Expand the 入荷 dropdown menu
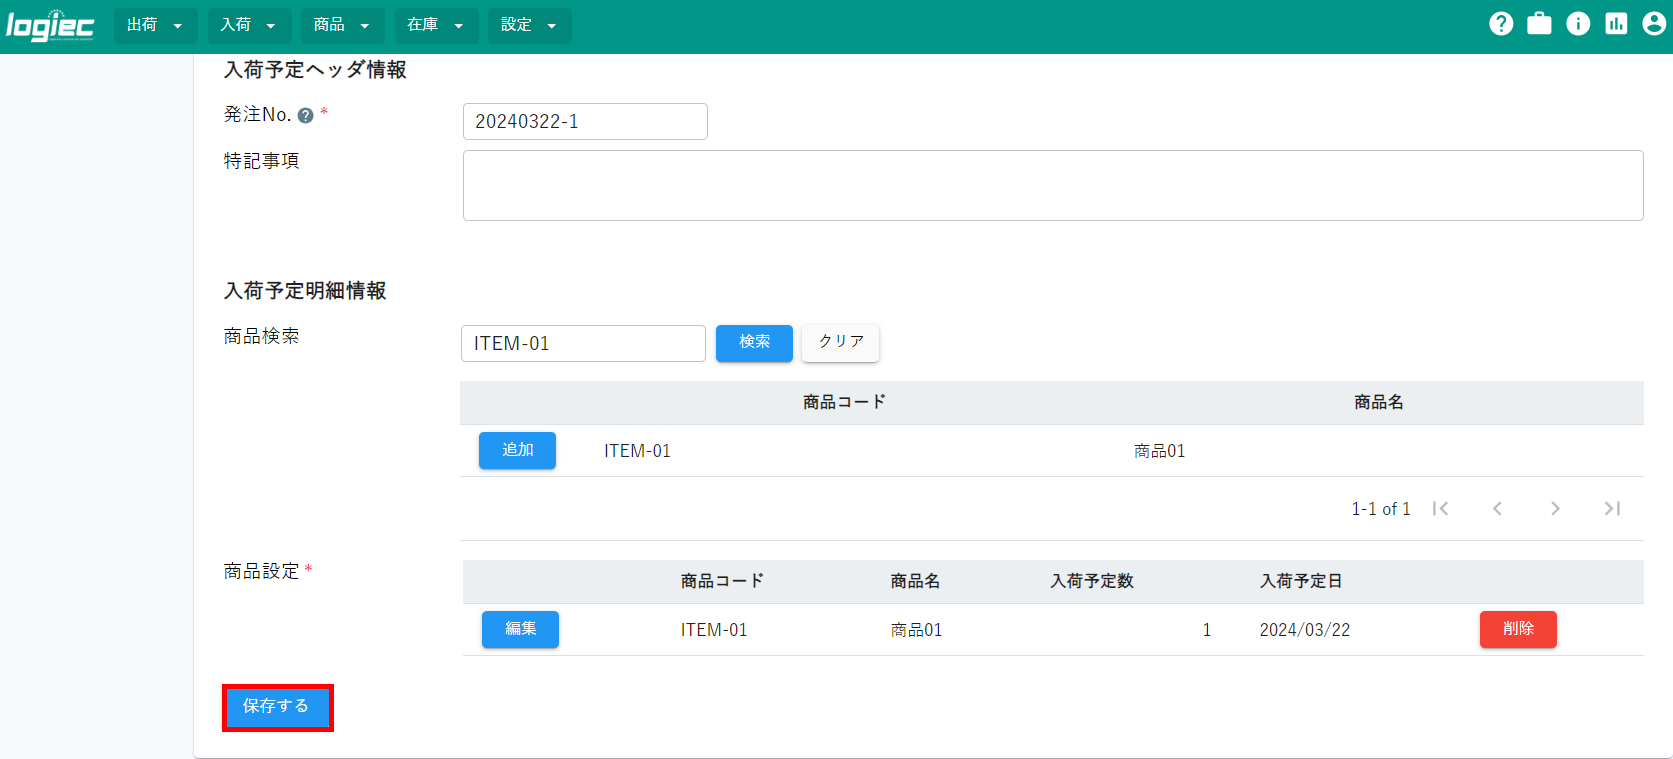 (x=249, y=25)
